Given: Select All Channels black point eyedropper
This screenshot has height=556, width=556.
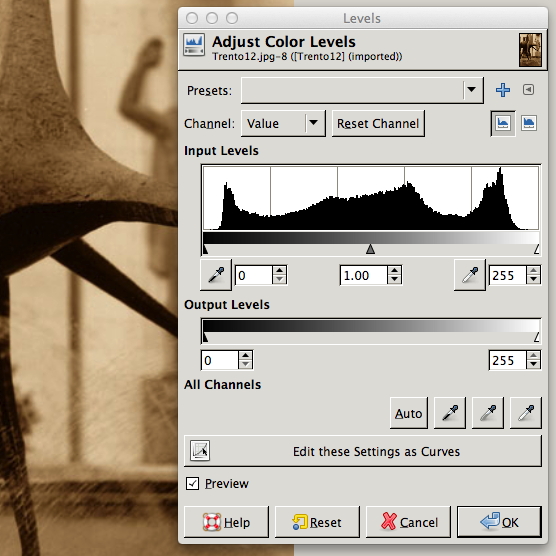Looking at the screenshot, I should [450, 413].
